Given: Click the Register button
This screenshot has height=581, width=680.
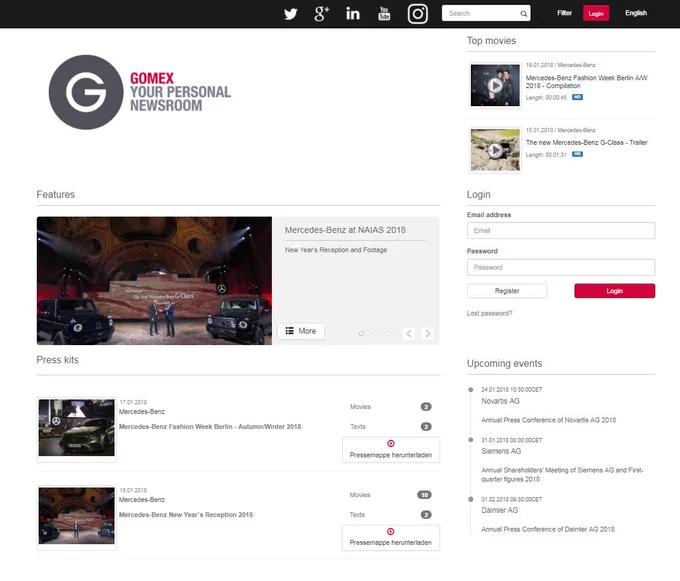Looking at the screenshot, I should (x=507, y=290).
